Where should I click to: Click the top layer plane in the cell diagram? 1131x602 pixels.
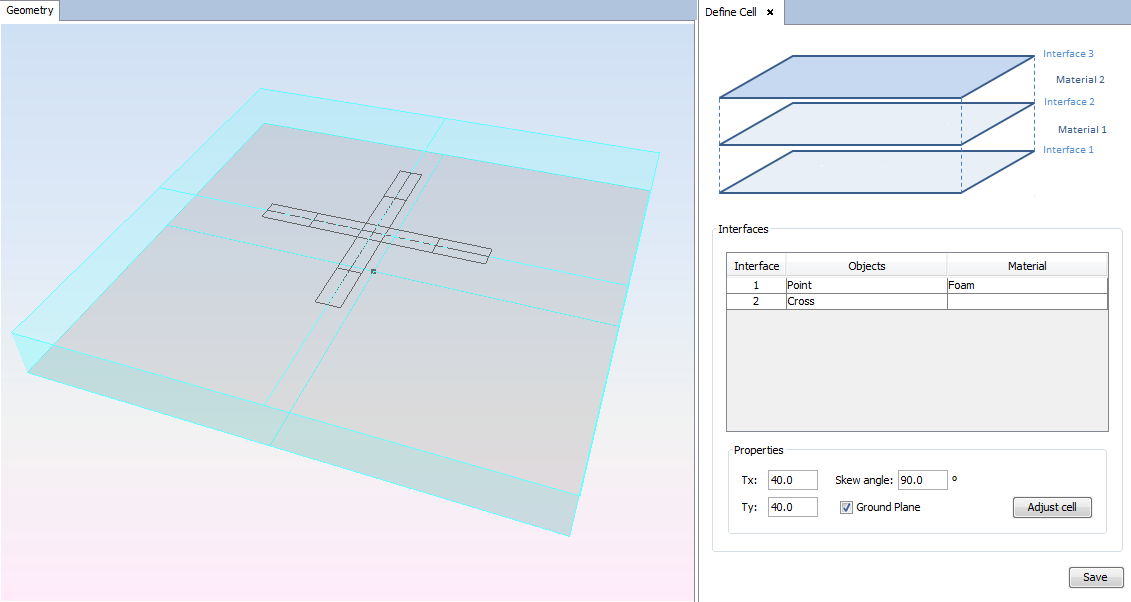pyautogui.click(x=876, y=76)
